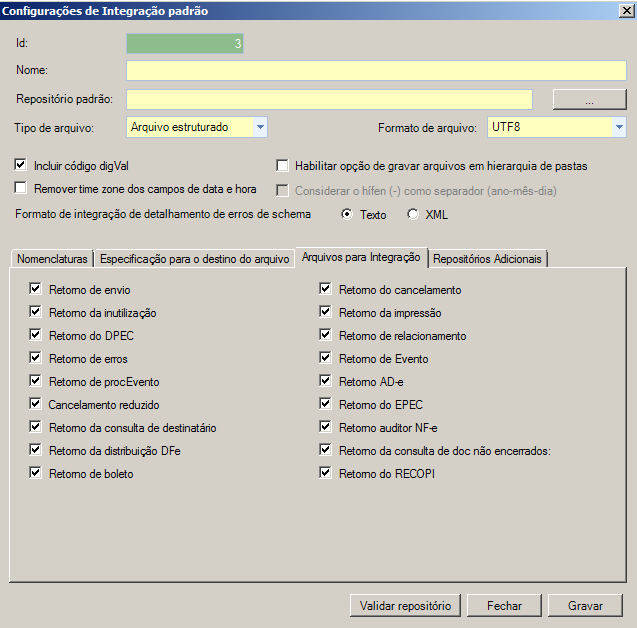Image resolution: width=637 pixels, height=628 pixels.
Task: Expand the Formato de arquivo dropdown
Action: tap(619, 127)
